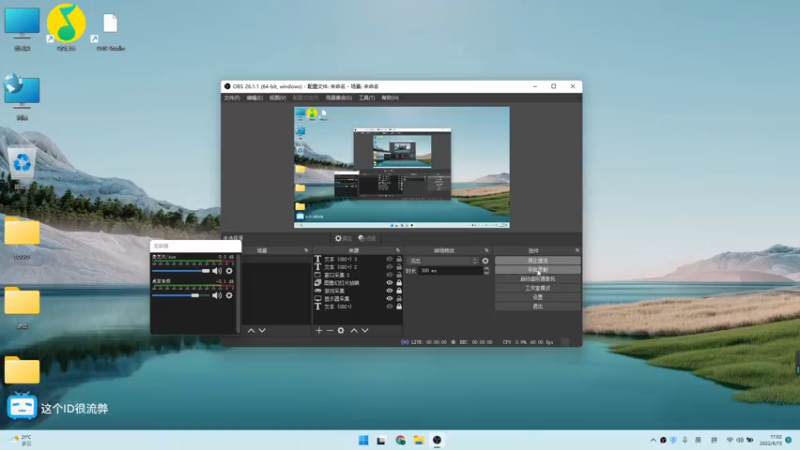The image size is (800, 450).
Task: Remove selected source with minus icon
Action: [330, 331]
